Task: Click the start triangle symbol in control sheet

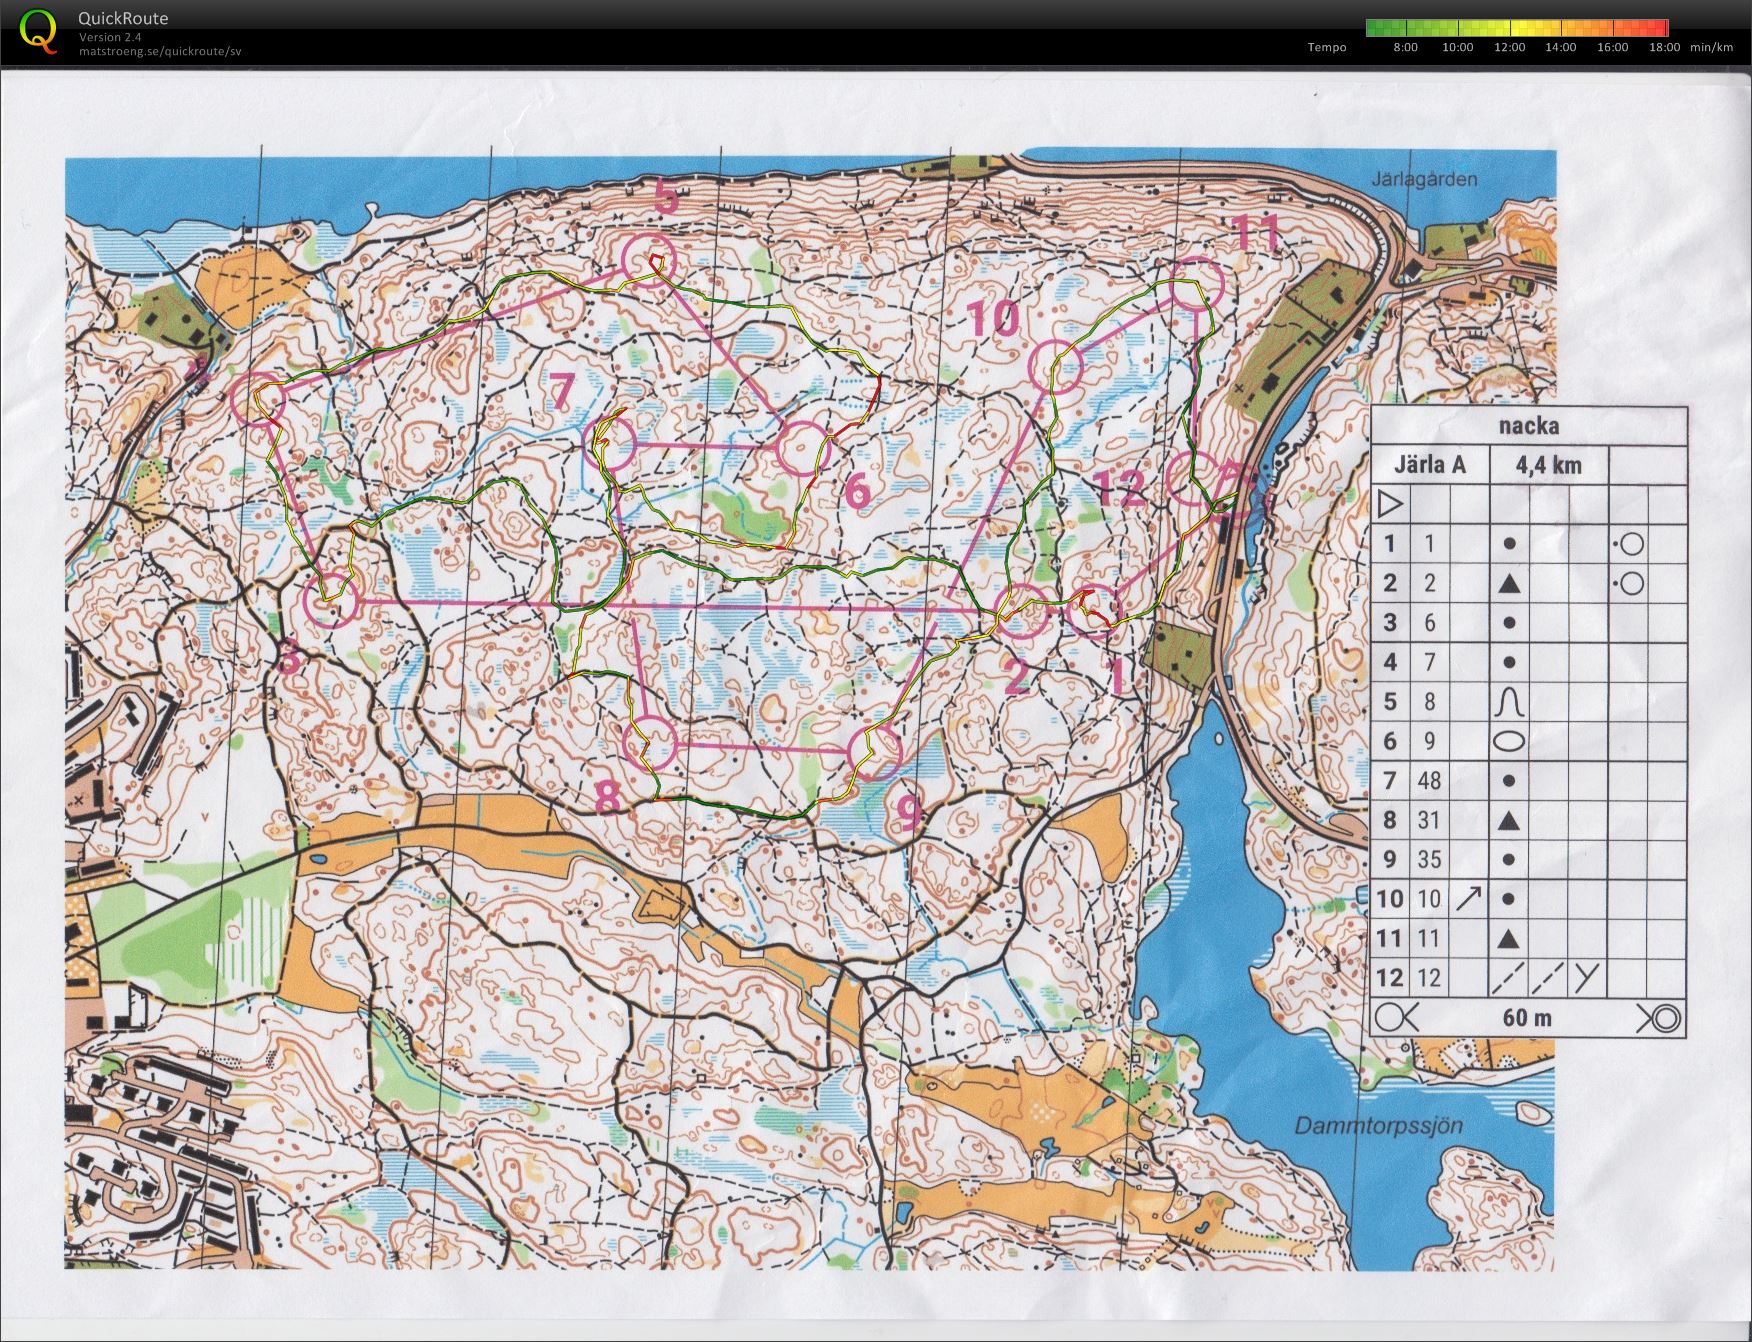Action: pyautogui.click(x=1390, y=504)
